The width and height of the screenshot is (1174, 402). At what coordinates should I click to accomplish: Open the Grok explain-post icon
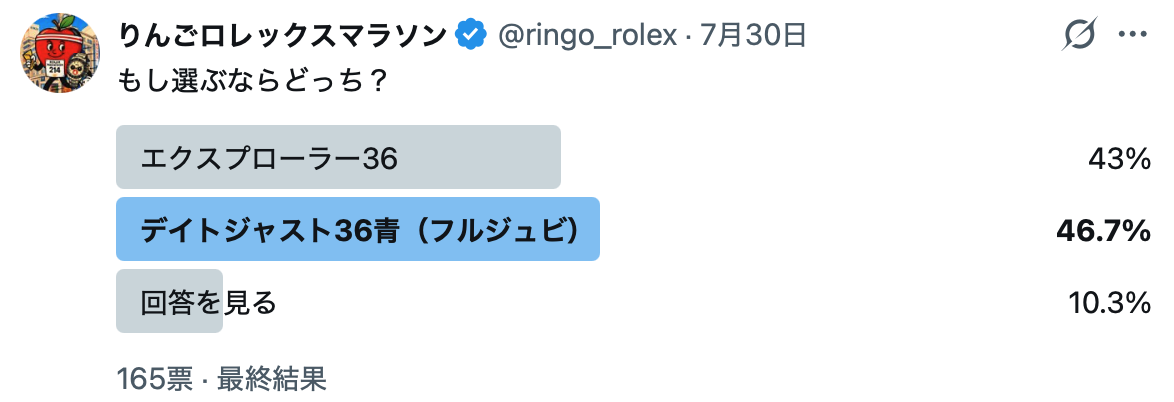[x=1080, y=34]
